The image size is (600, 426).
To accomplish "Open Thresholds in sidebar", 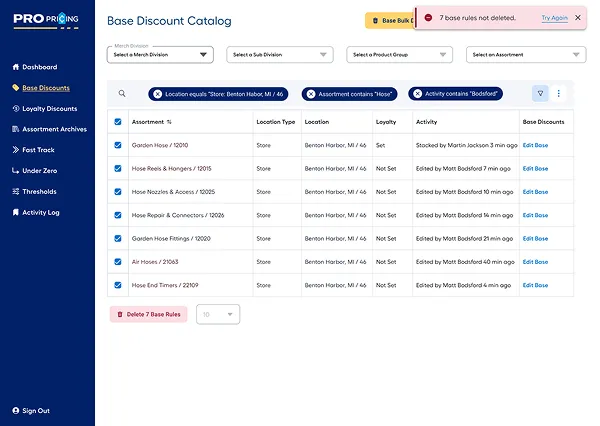I will (x=39, y=191).
